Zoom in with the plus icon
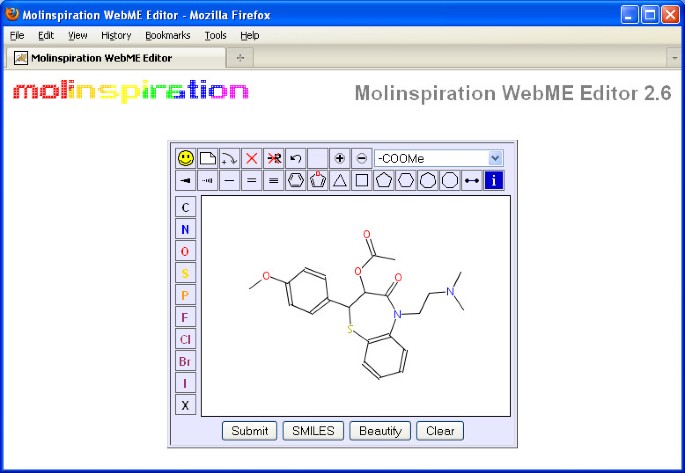 click(339, 158)
